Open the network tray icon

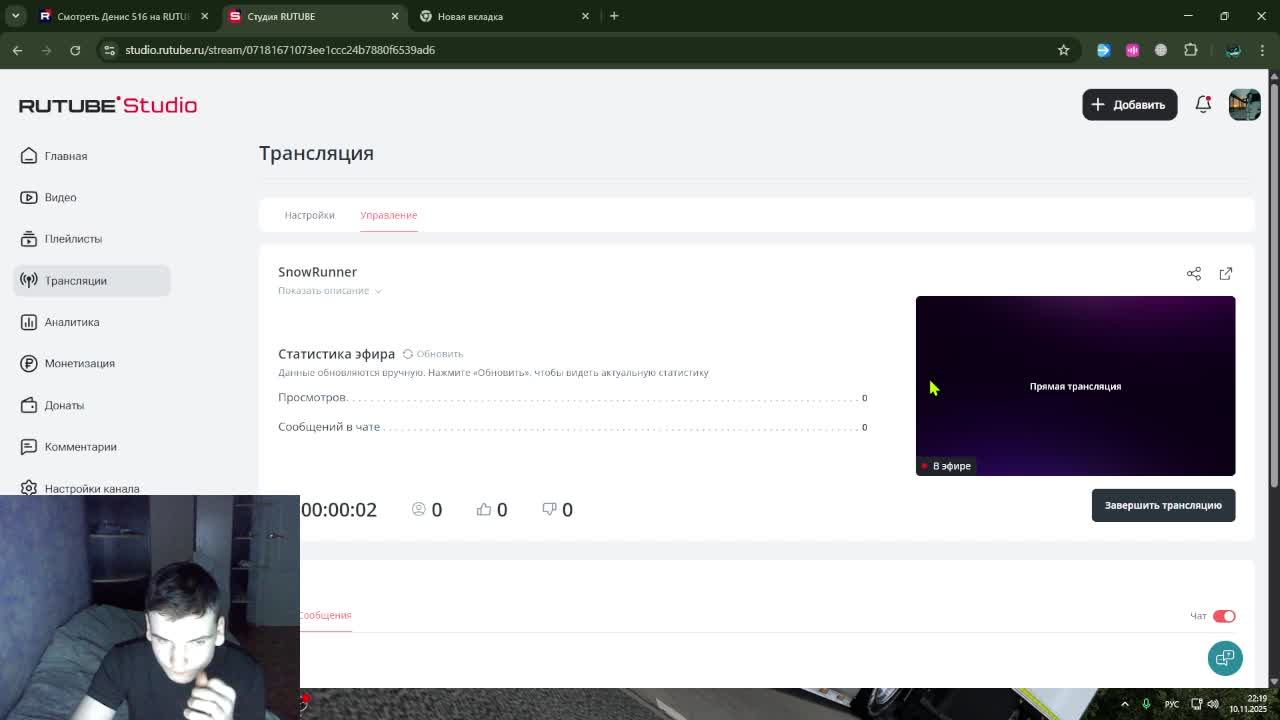tap(1197, 704)
